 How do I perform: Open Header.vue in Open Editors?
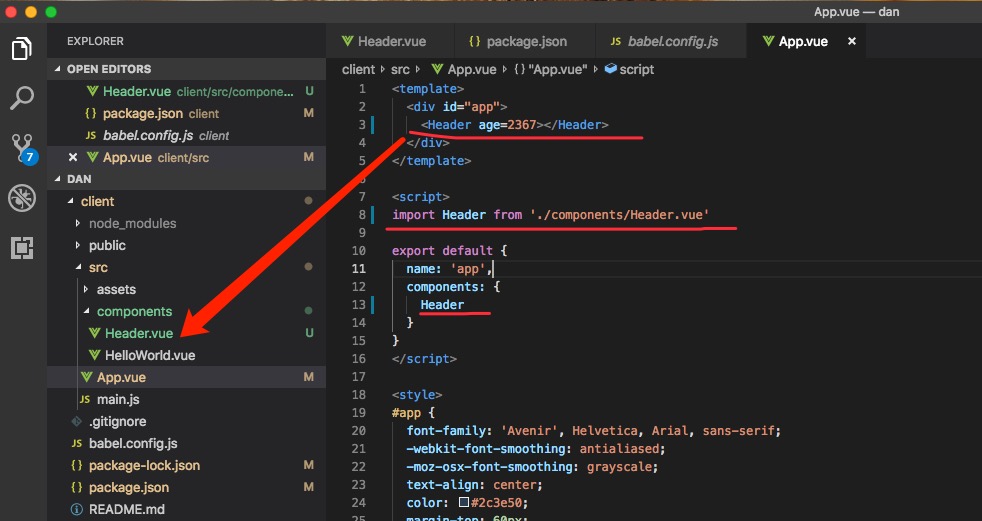[x=187, y=91]
